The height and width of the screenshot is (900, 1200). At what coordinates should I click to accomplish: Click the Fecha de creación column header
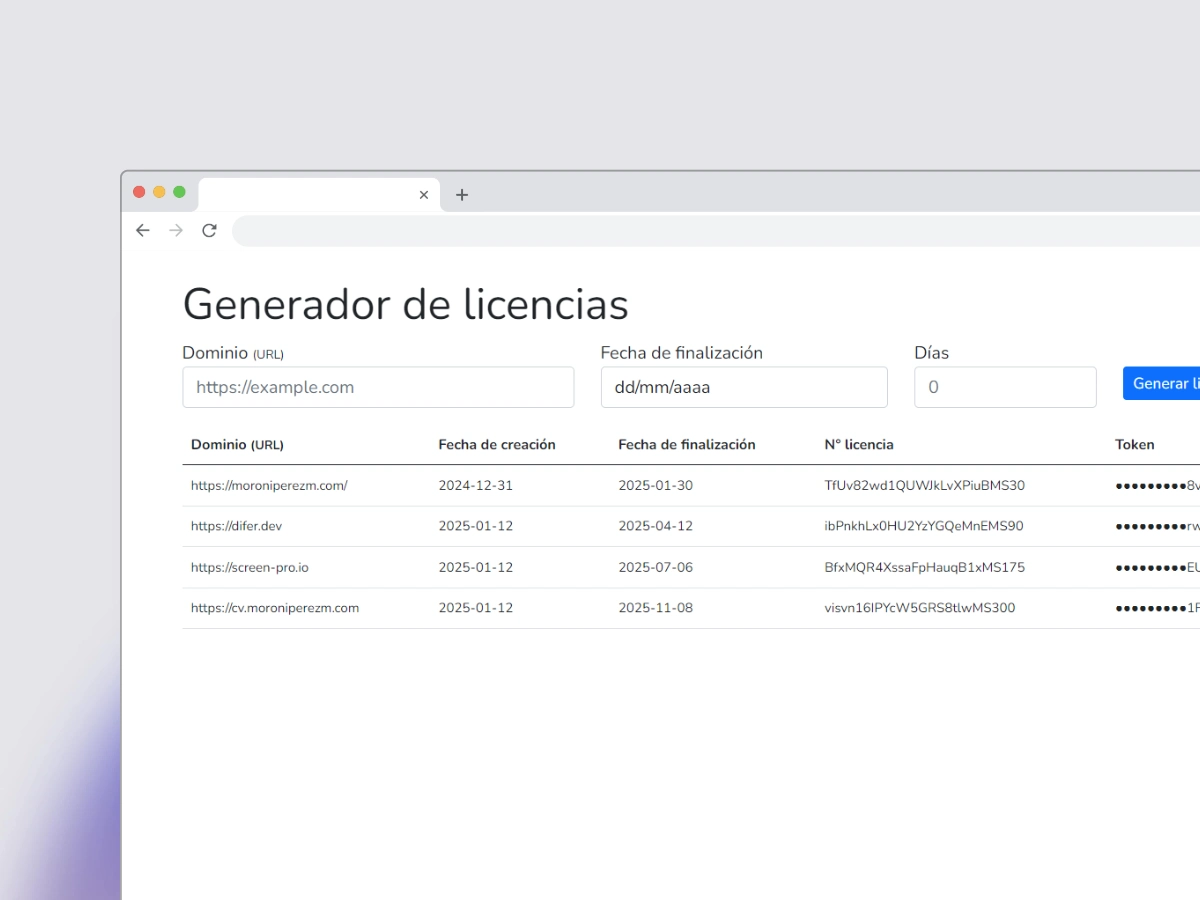point(497,444)
